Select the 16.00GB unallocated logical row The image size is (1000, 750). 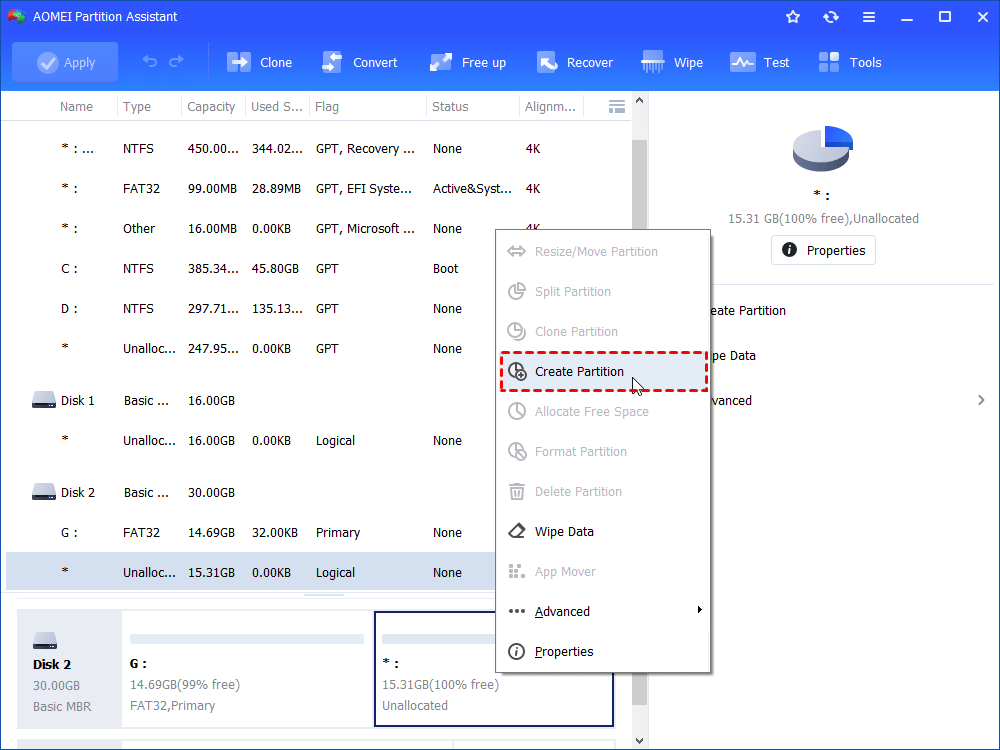251,440
